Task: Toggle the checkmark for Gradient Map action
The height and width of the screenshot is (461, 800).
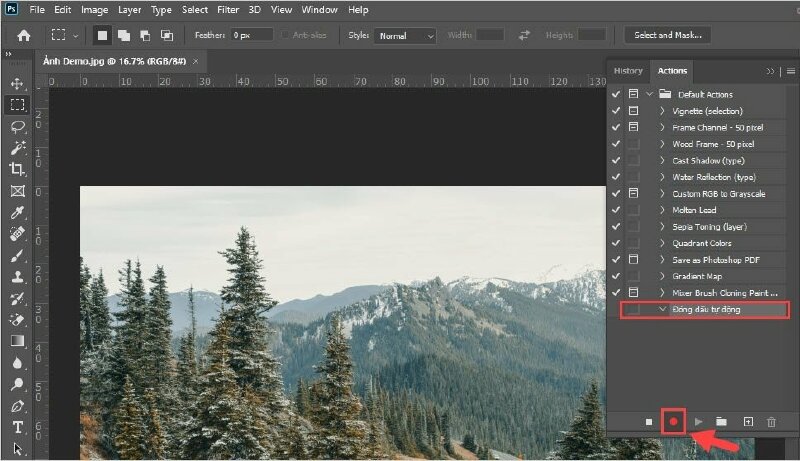Action: point(616,276)
